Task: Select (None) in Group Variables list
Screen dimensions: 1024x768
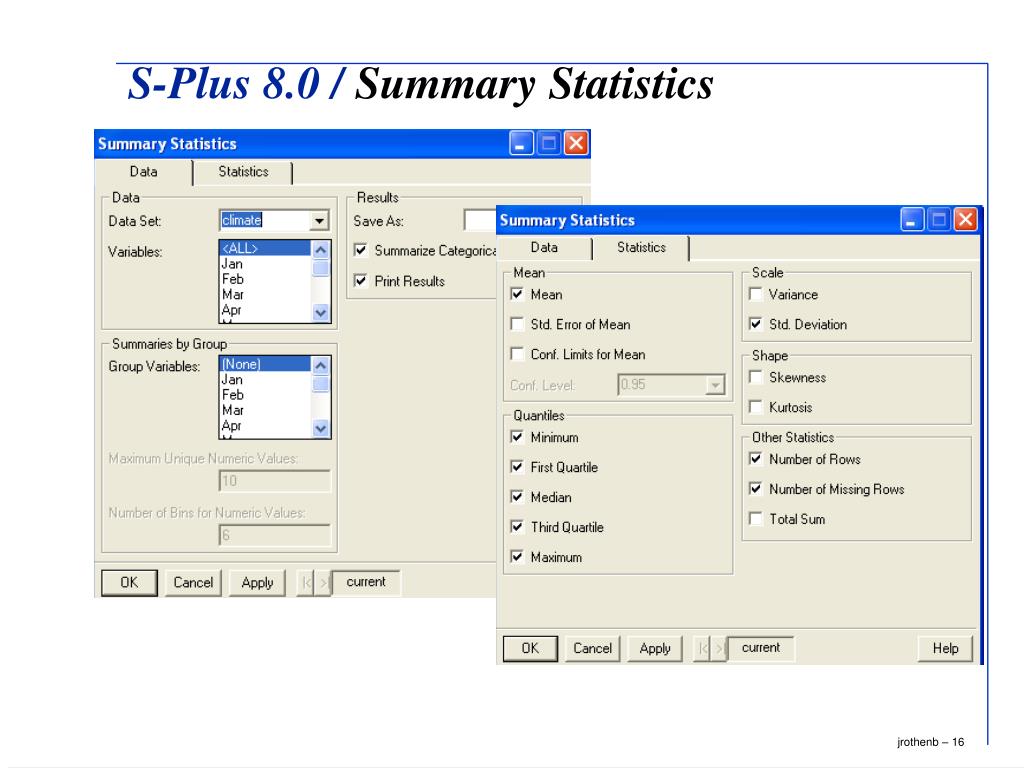Action: coord(265,364)
